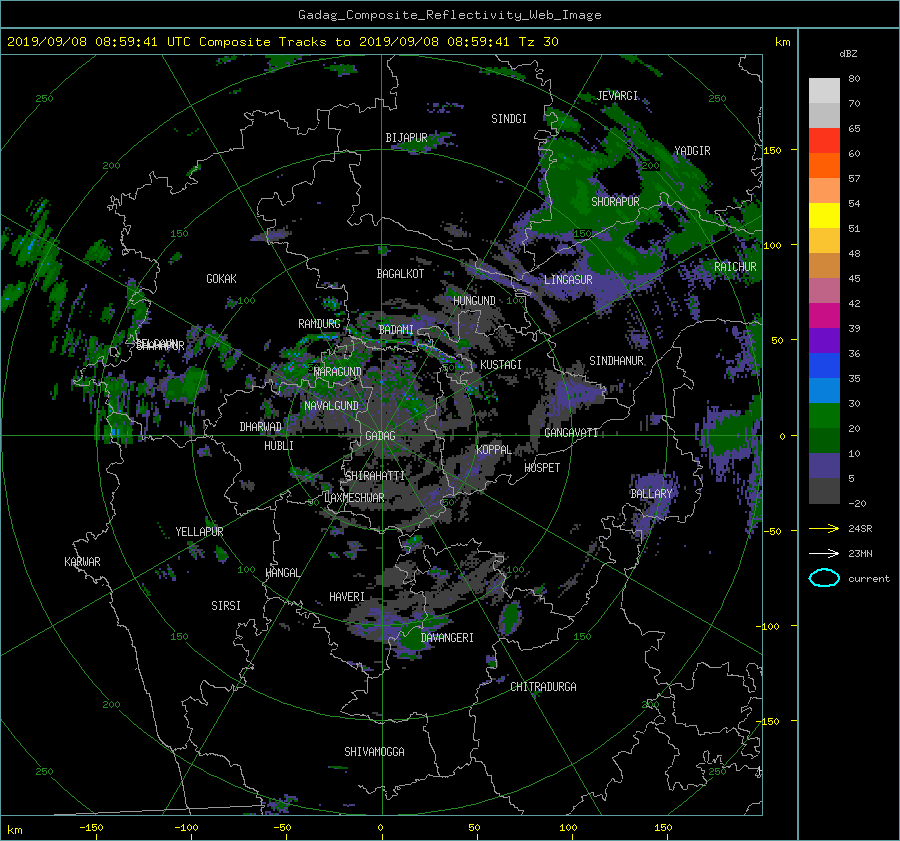This screenshot has width=900, height=841.
Task: Click the HUNGUND city label
Action: click(474, 300)
